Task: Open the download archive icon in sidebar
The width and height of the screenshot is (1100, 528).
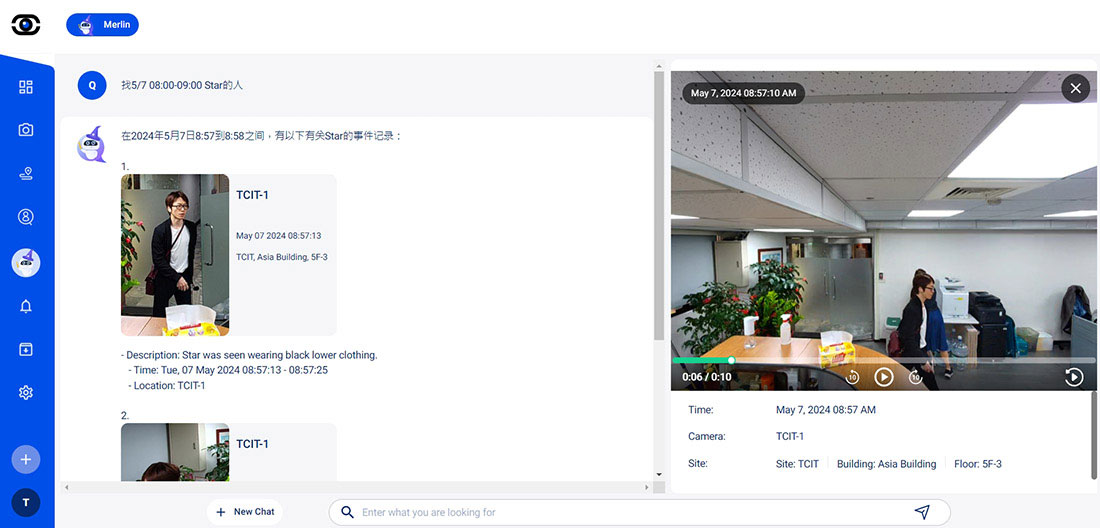Action: pos(26,349)
